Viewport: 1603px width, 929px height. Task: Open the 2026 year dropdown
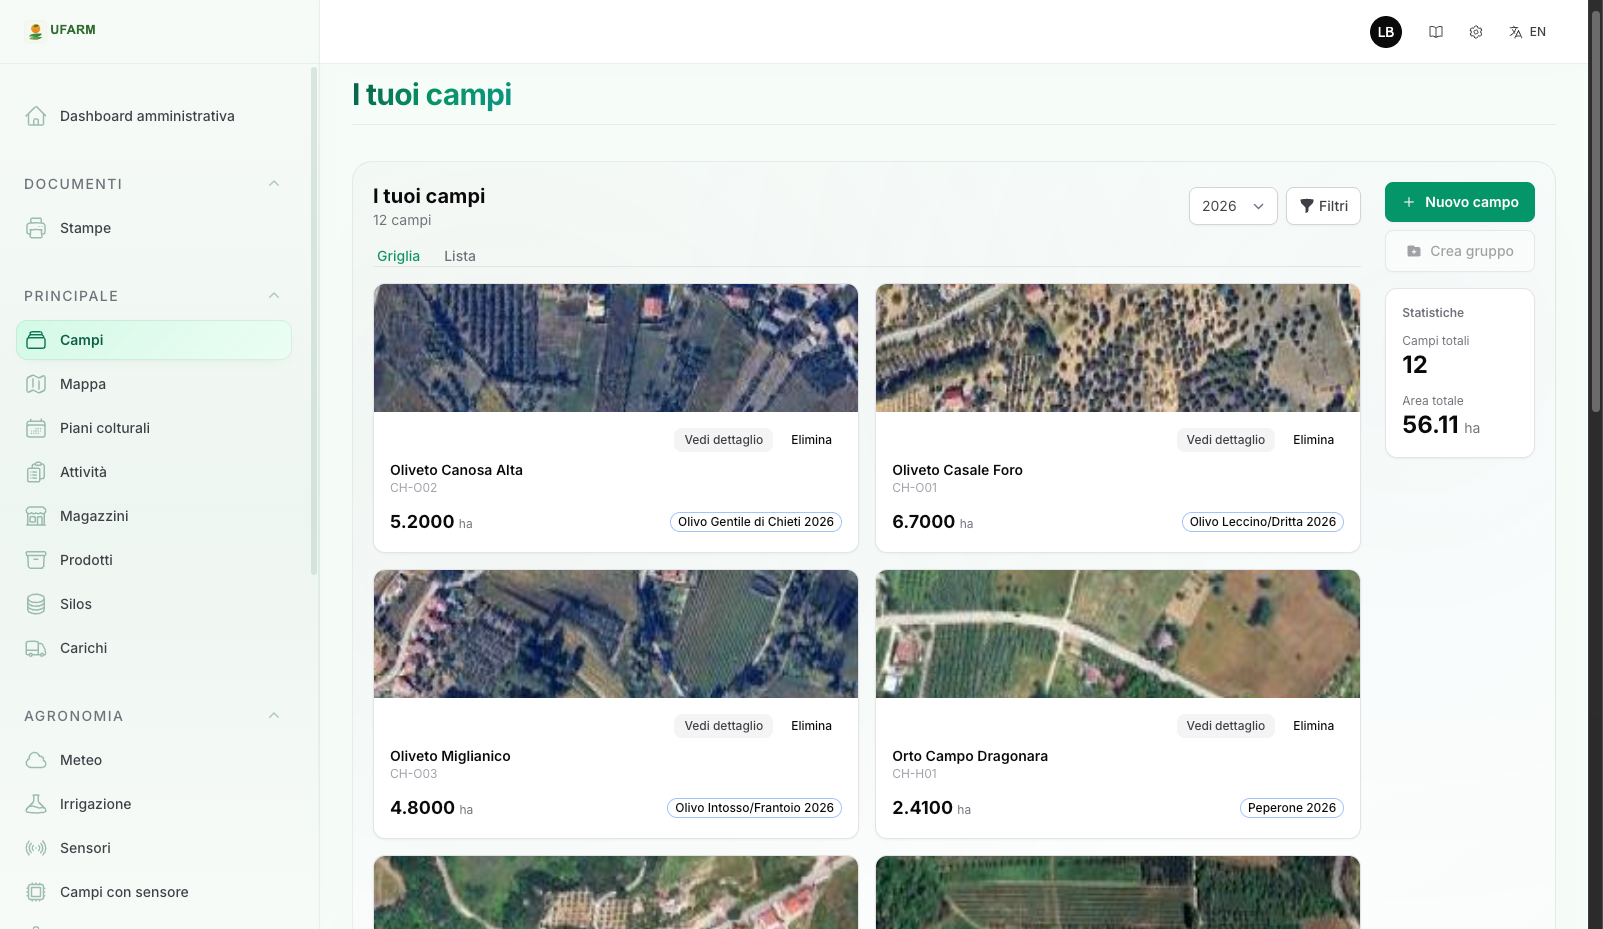pos(1233,206)
